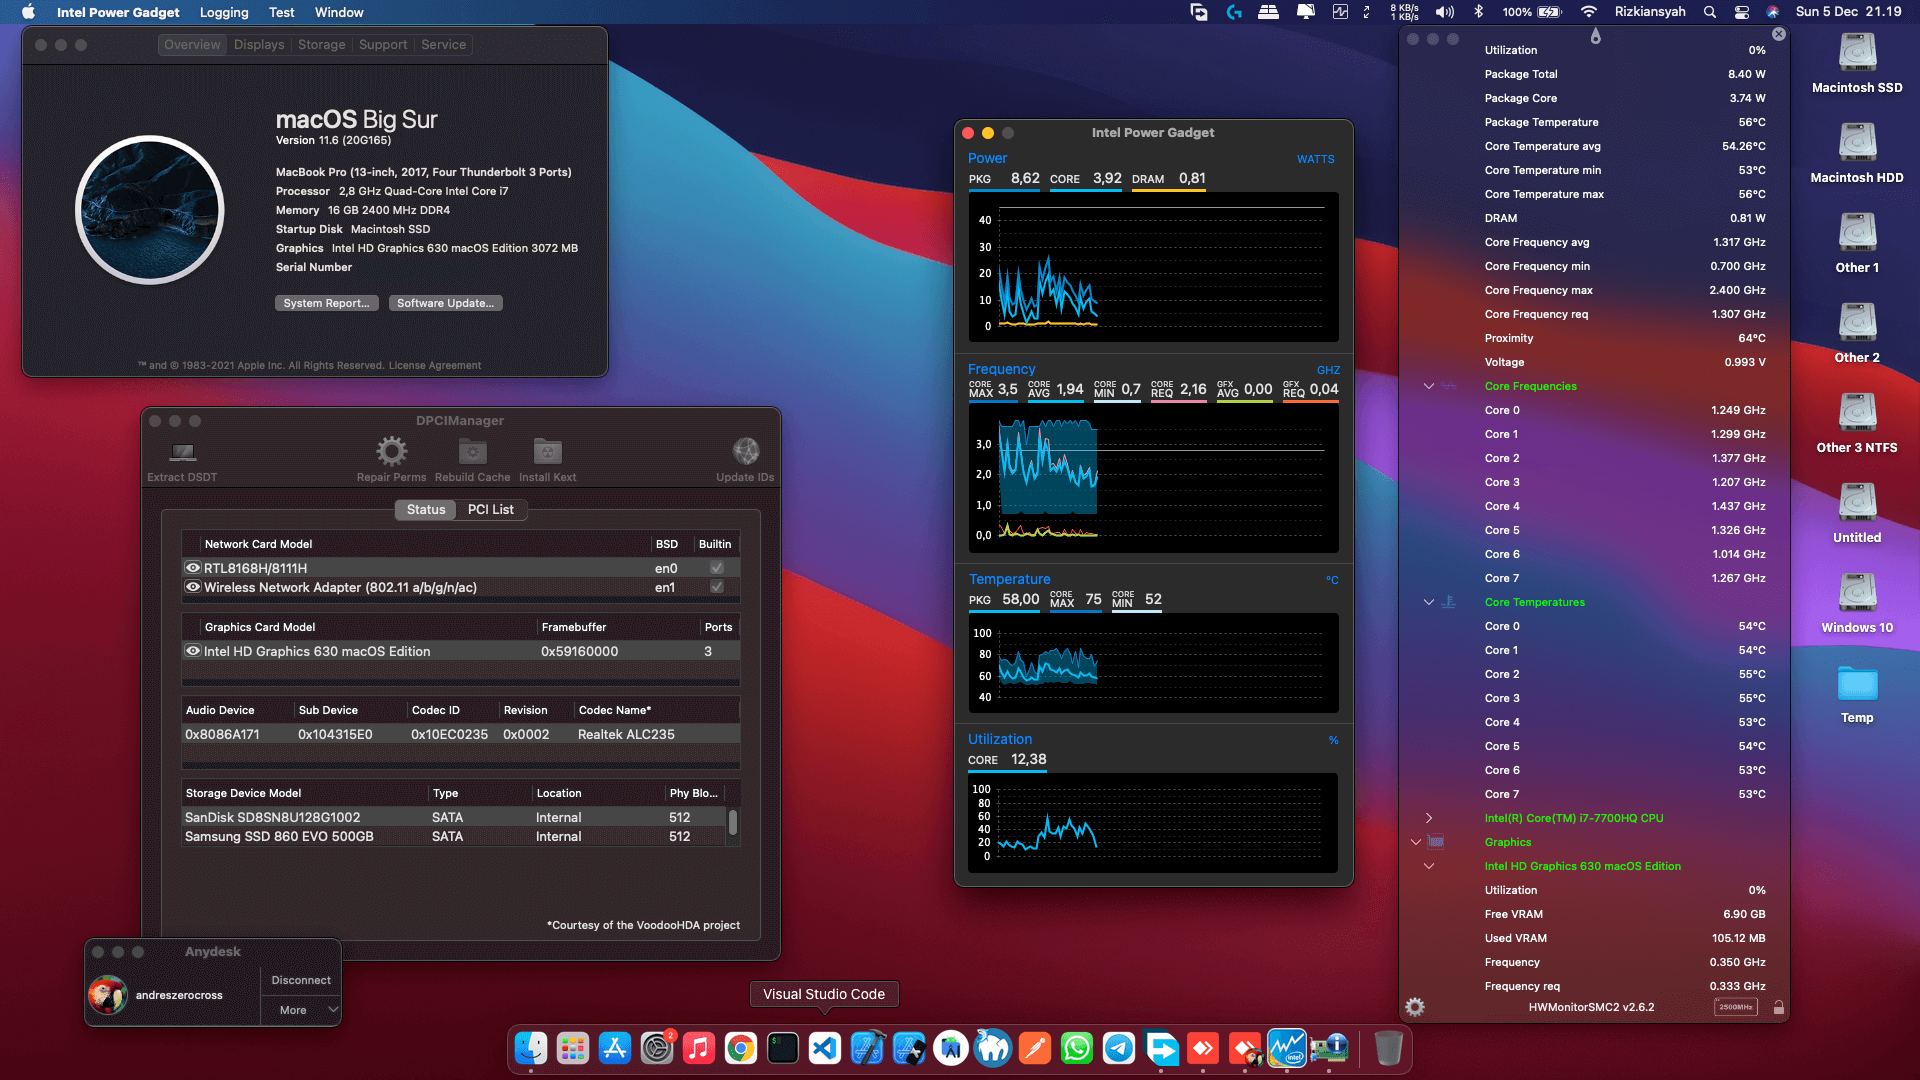Switch to Service tab in About This Mac
Image resolution: width=1920 pixels, height=1080 pixels.
point(444,45)
